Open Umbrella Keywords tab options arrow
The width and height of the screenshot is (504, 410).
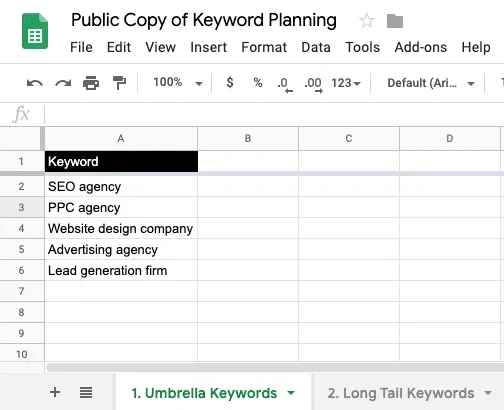pyautogui.click(x=291, y=393)
